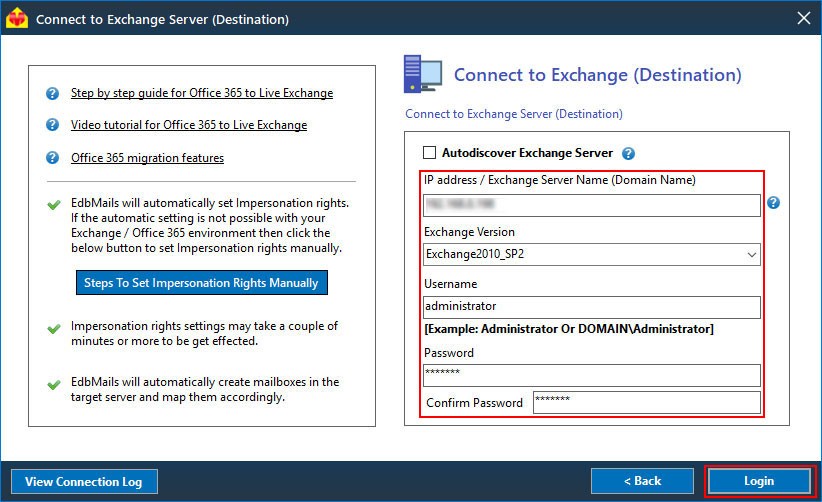Enable Autodiscover Exchange Server checkbox

[429, 152]
